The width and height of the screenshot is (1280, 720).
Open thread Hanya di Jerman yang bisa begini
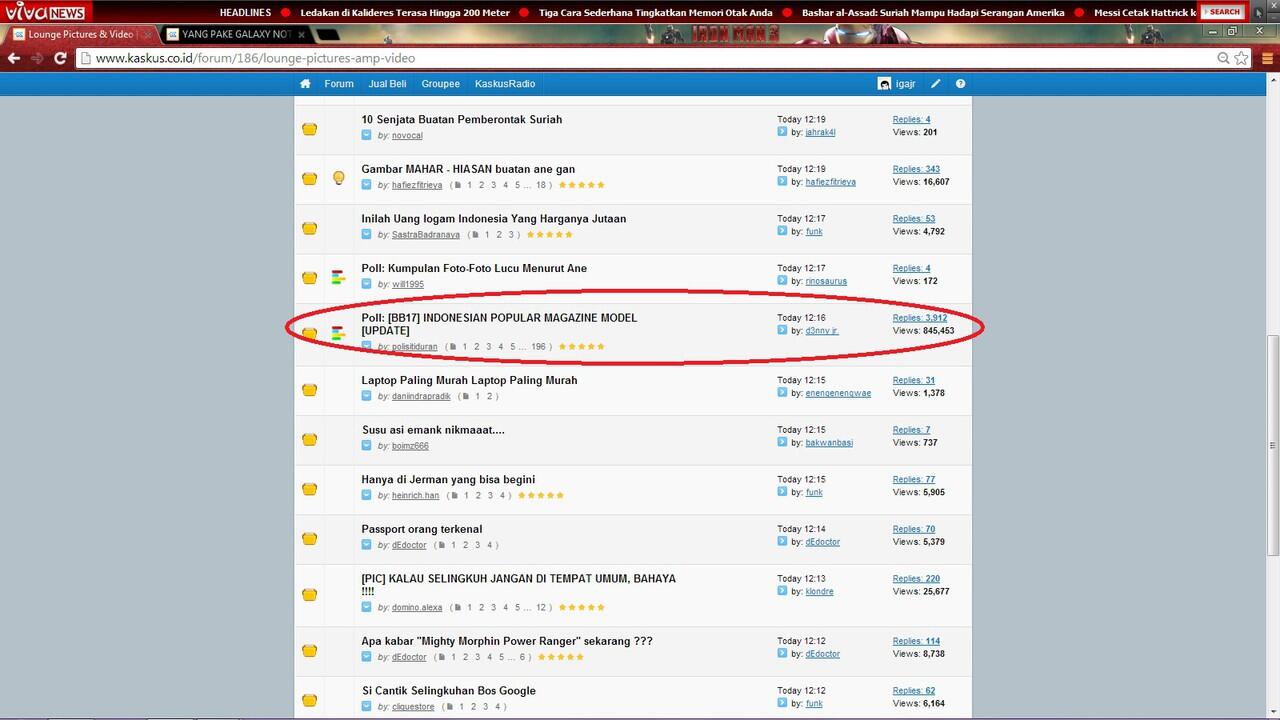(448, 479)
